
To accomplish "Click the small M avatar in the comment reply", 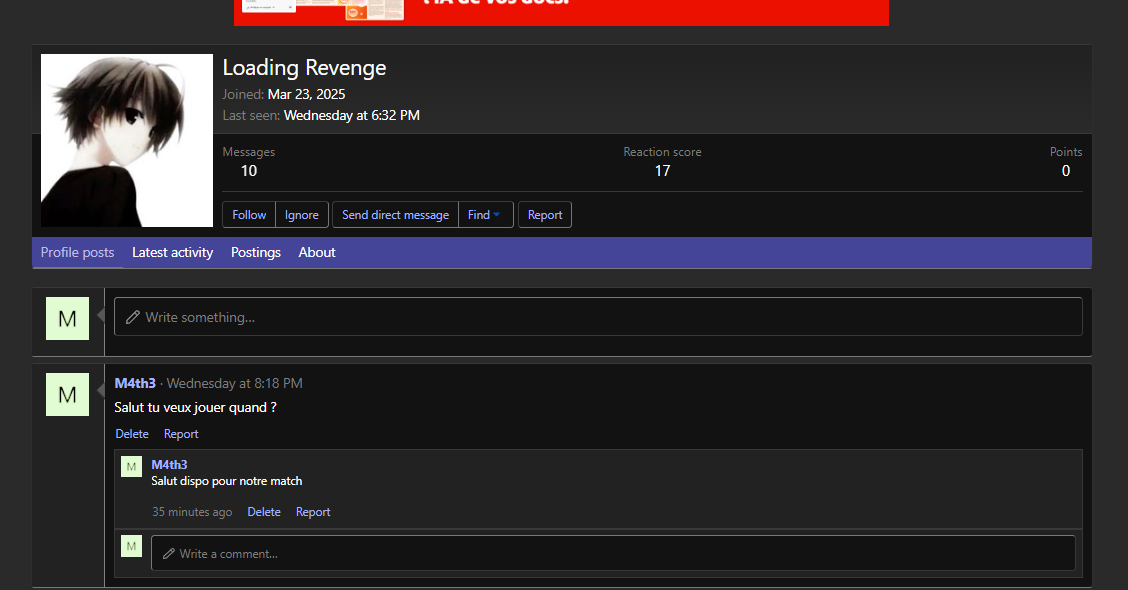I will tap(131, 466).
